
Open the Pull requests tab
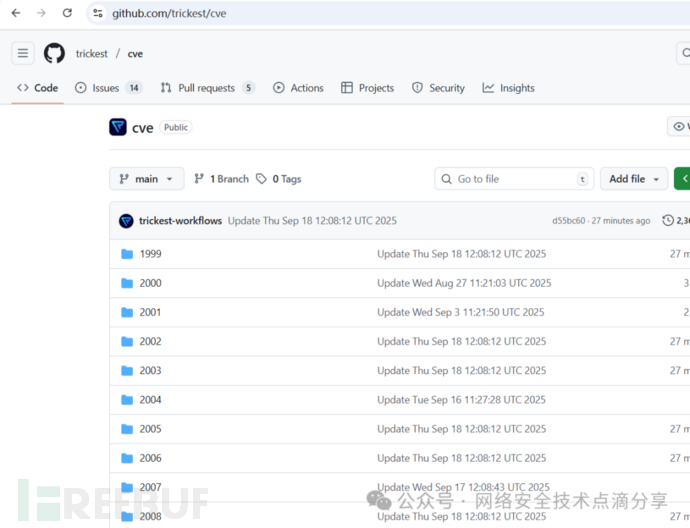click(x=206, y=88)
